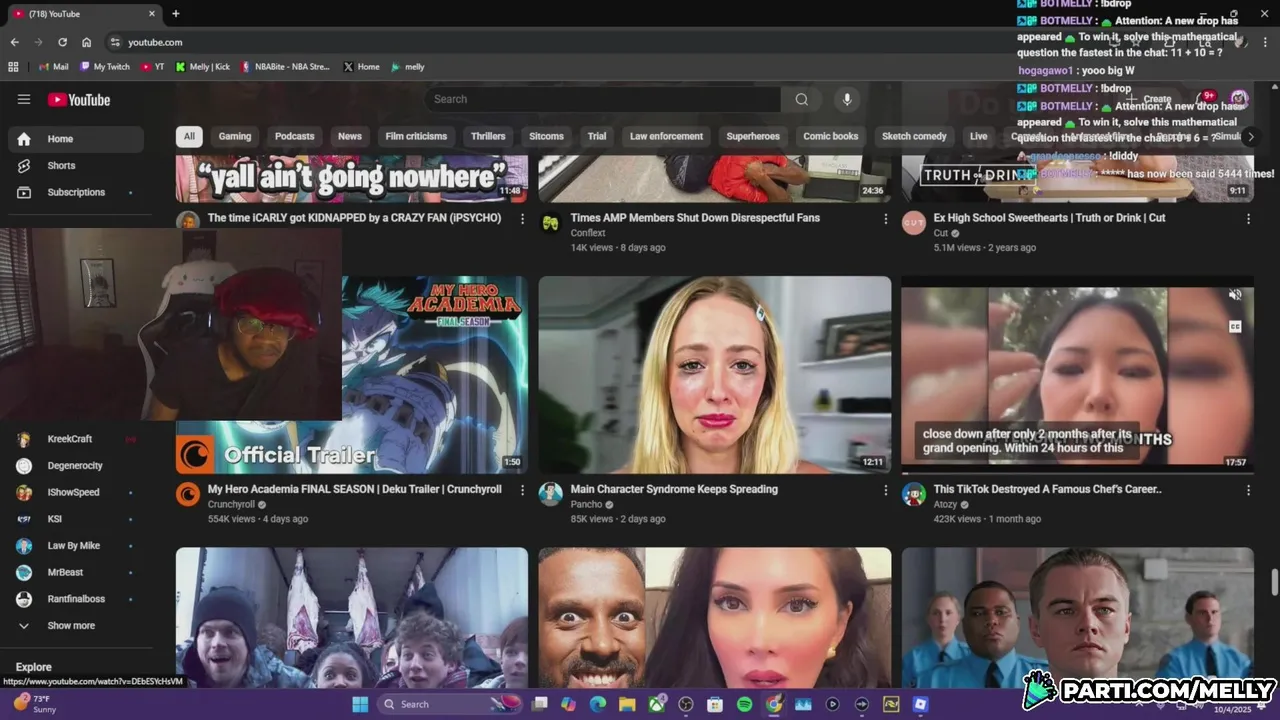Select the All category chip
Image resolution: width=1280 pixels, height=720 pixels.
point(189,136)
